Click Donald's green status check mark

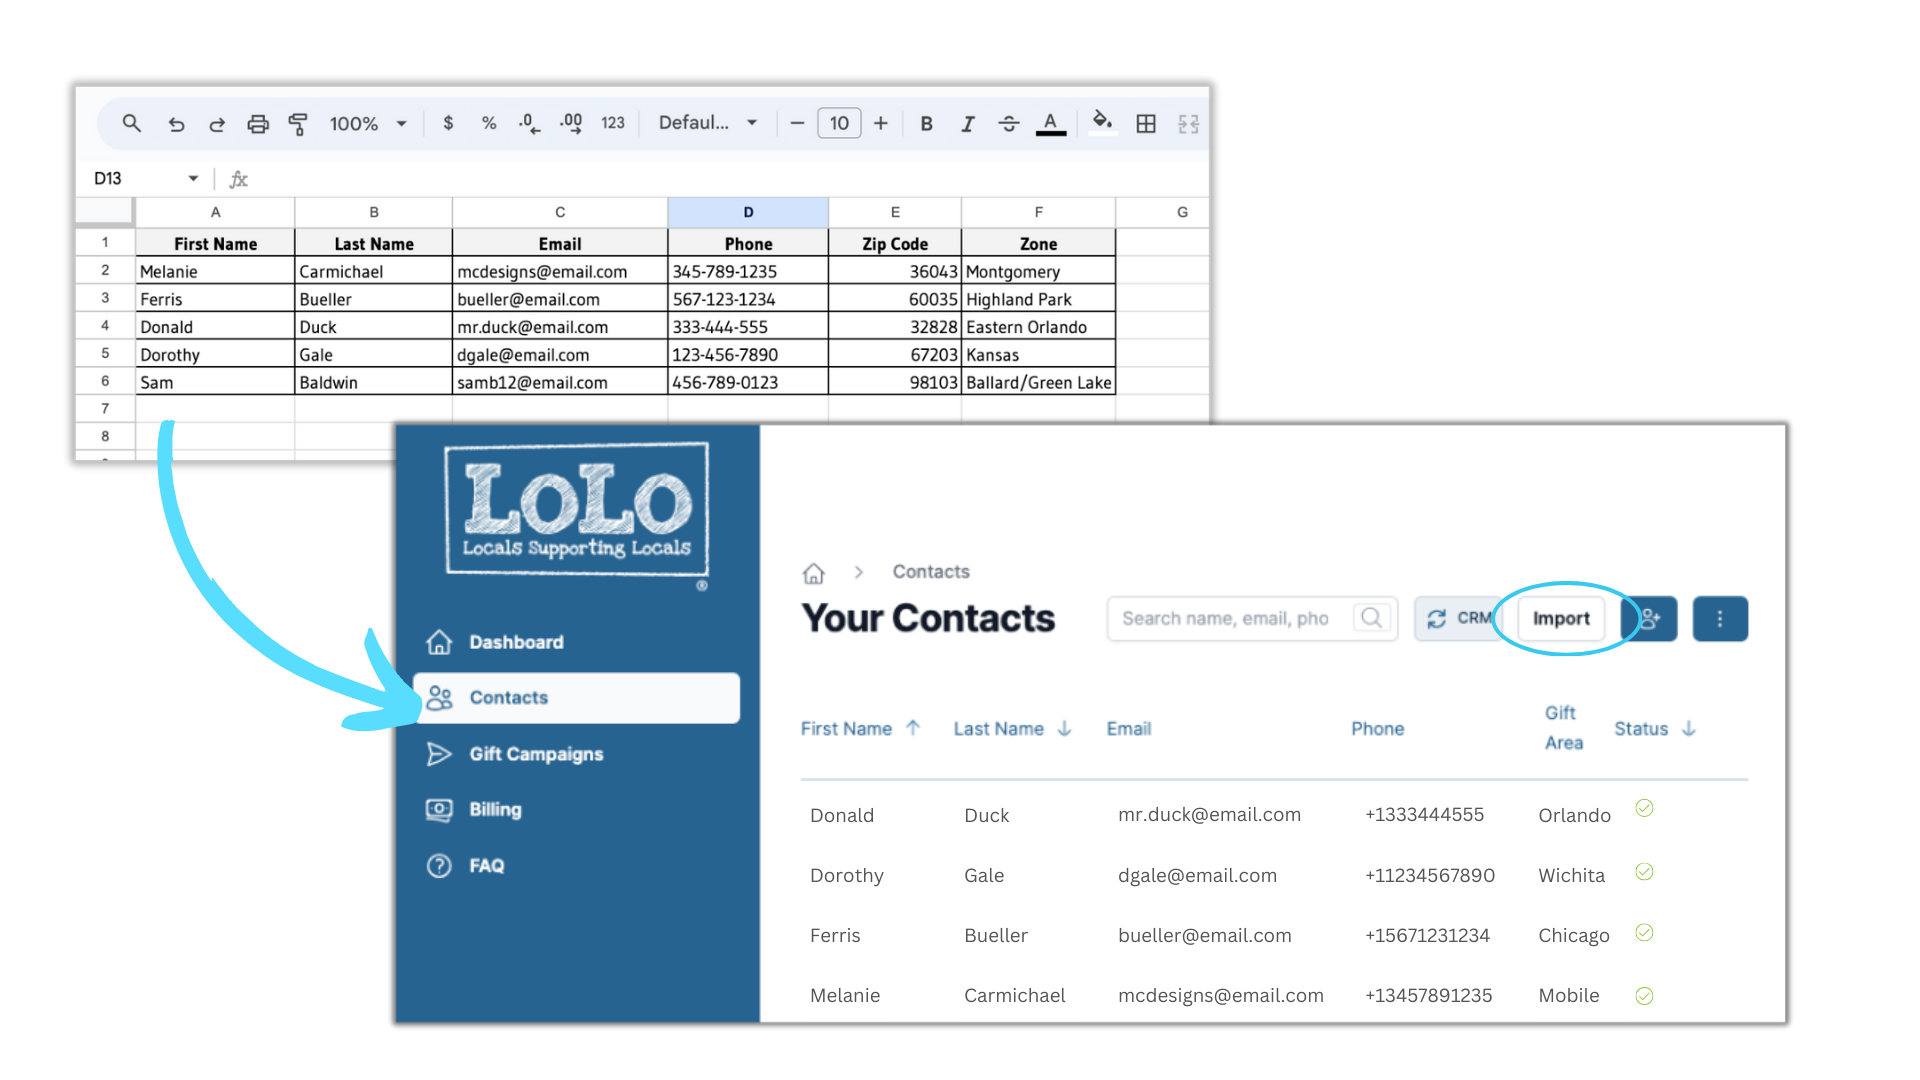[x=1644, y=808]
